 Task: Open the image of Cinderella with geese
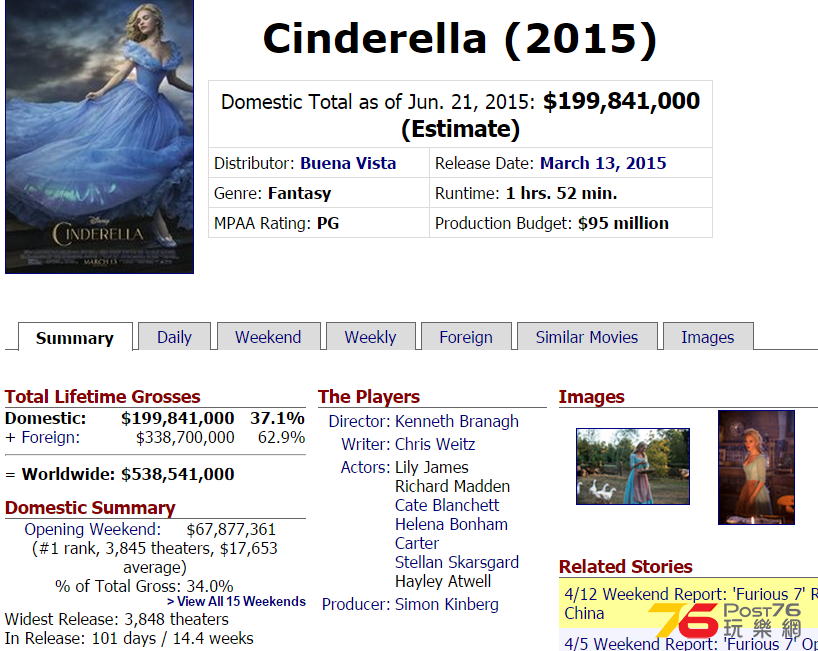[x=633, y=467]
